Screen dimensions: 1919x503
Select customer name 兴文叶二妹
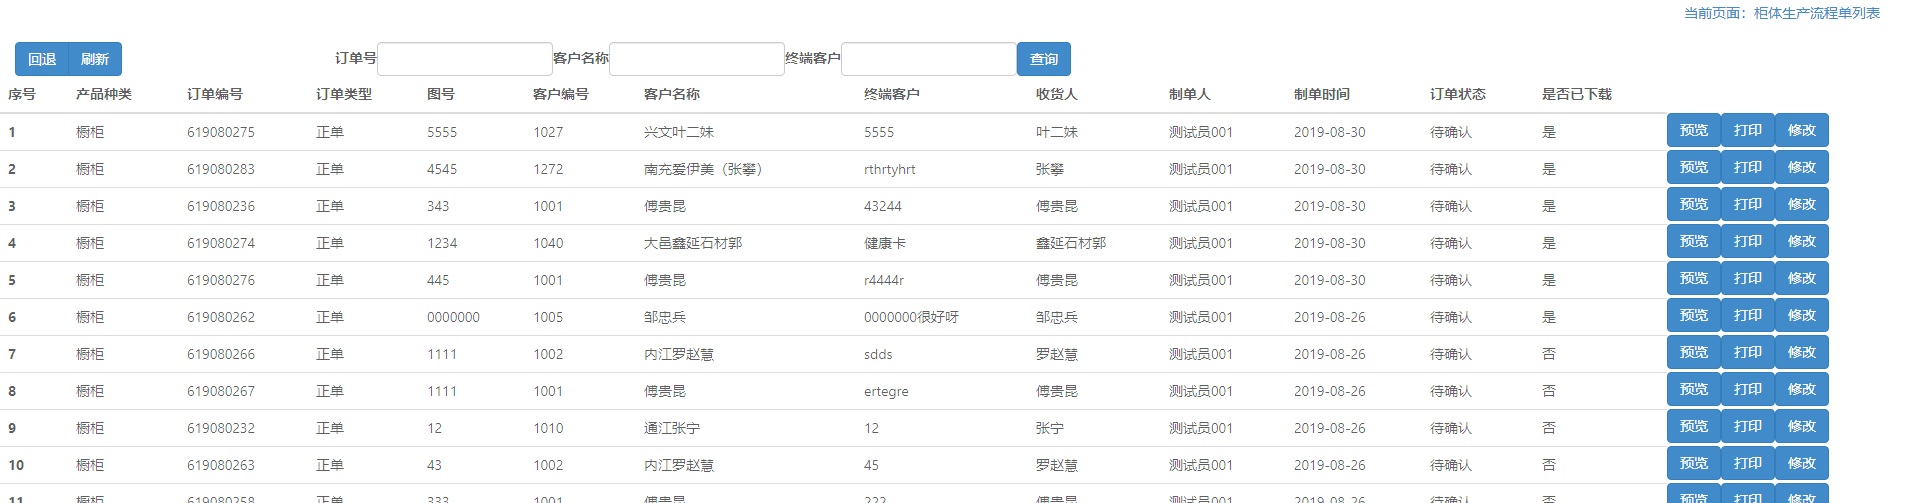click(679, 132)
